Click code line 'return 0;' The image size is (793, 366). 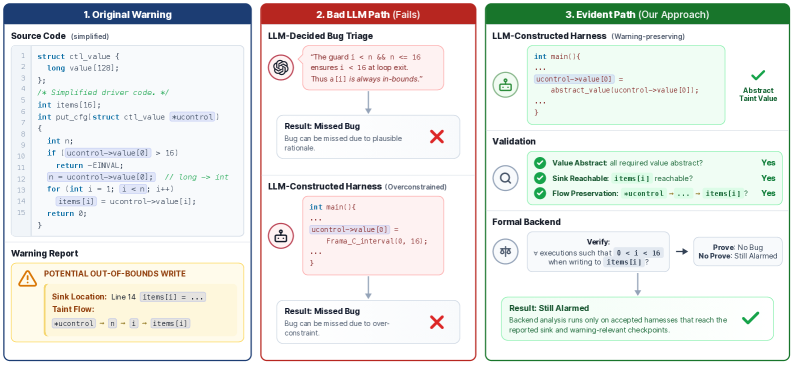click(x=67, y=213)
